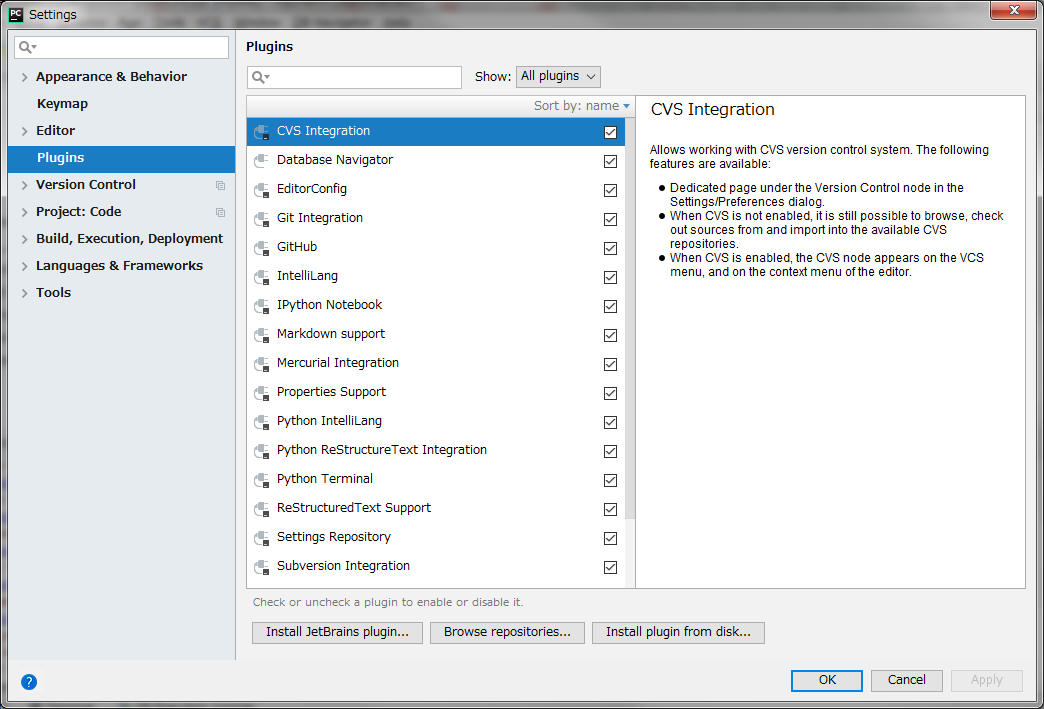Click the PyCharm logo in title bar
The width and height of the screenshot is (1044, 709).
pos(16,14)
